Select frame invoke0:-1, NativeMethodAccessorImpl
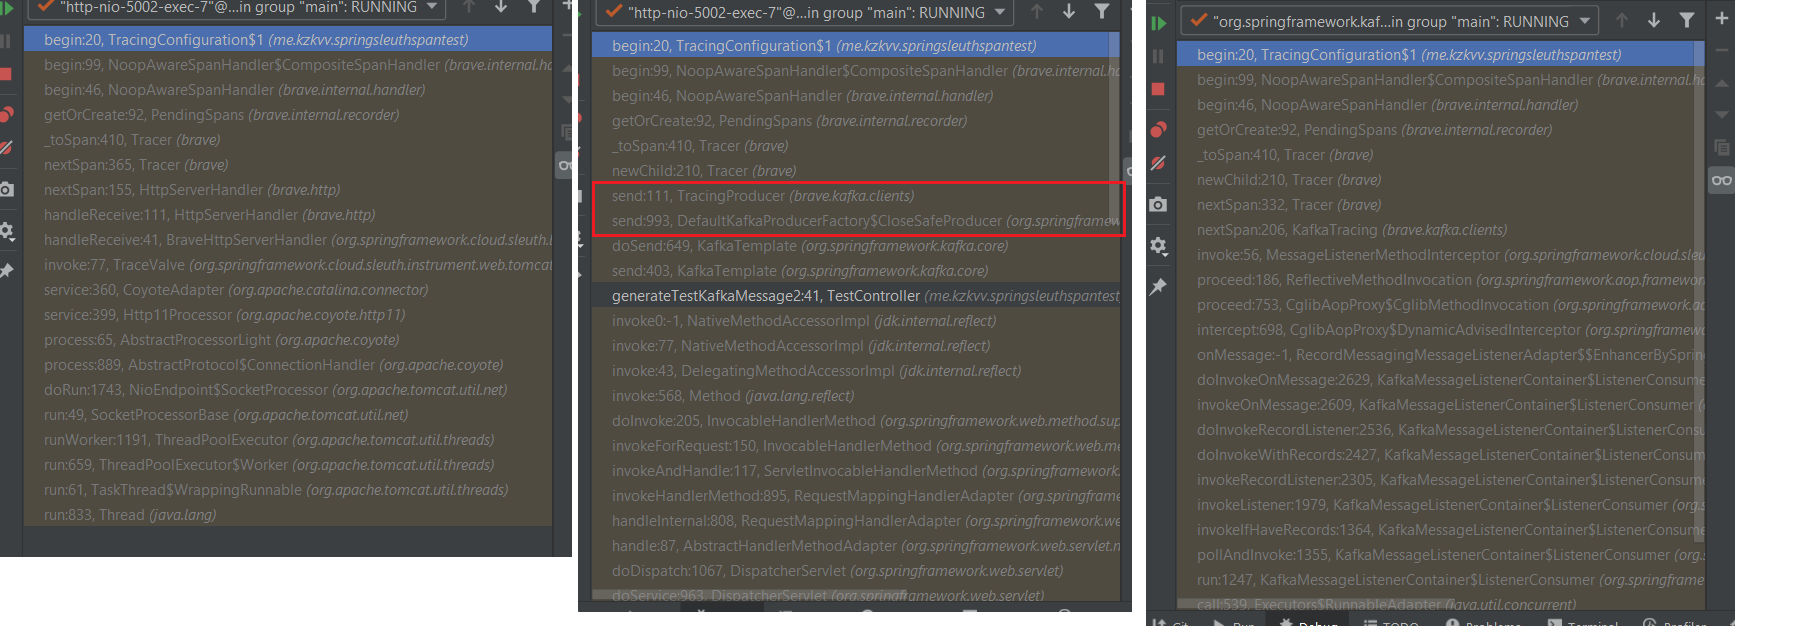 pyautogui.click(x=856, y=321)
